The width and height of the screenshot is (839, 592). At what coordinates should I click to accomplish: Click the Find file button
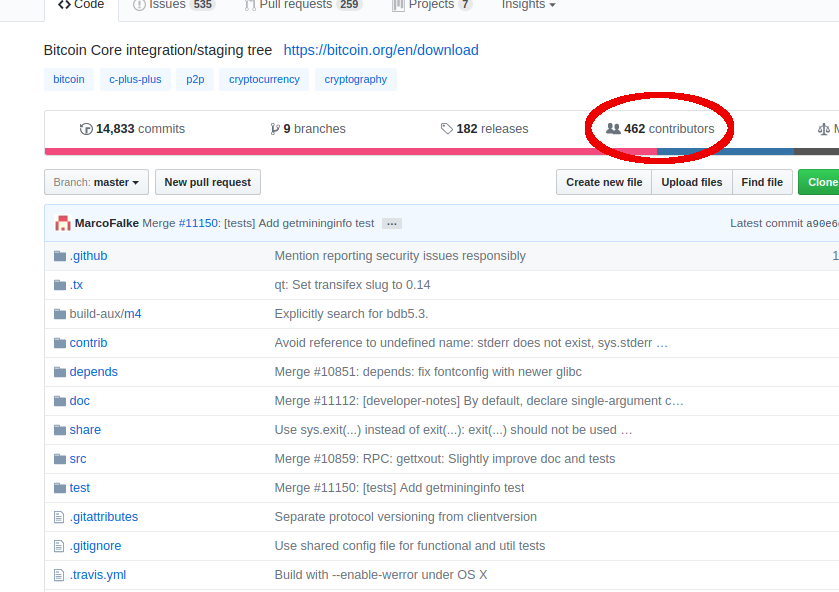click(x=762, y=183)
